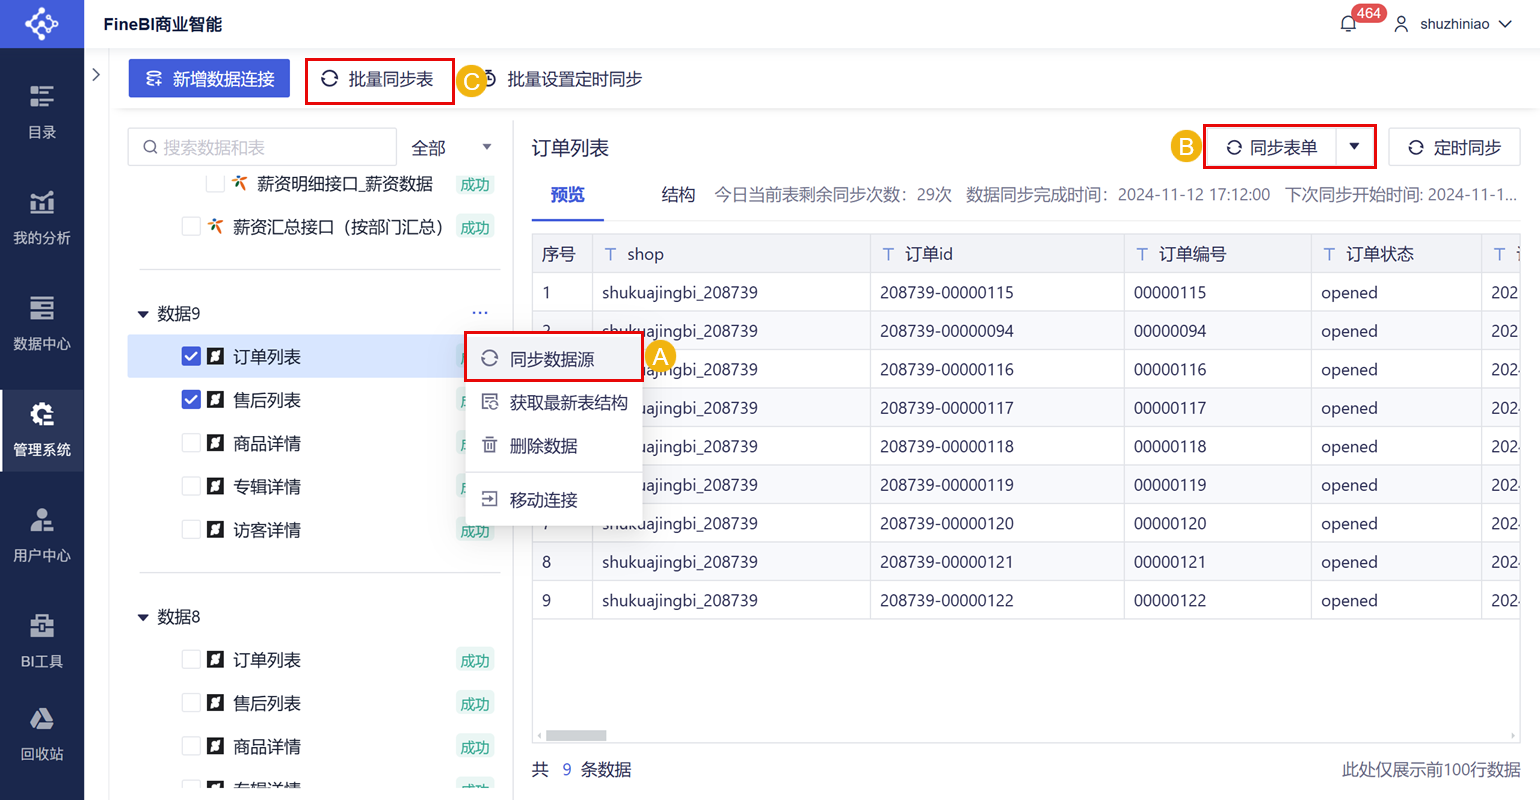
Task: Click the icon of 访客详情 table
Action: [x=215, y=530]
